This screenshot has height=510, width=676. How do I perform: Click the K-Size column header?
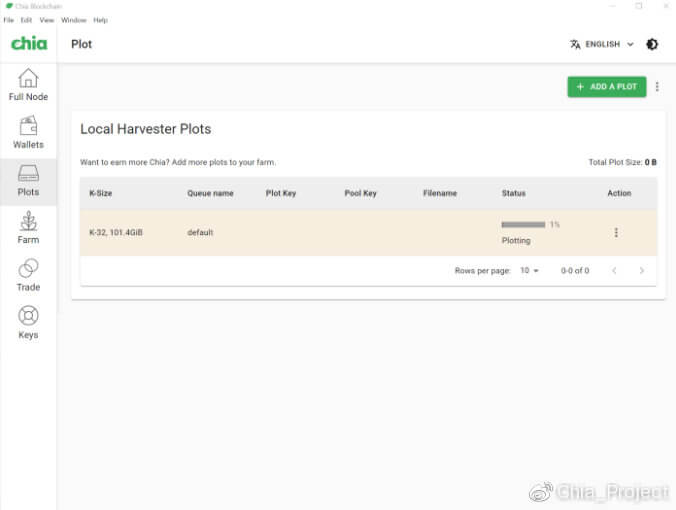(100, 193)
